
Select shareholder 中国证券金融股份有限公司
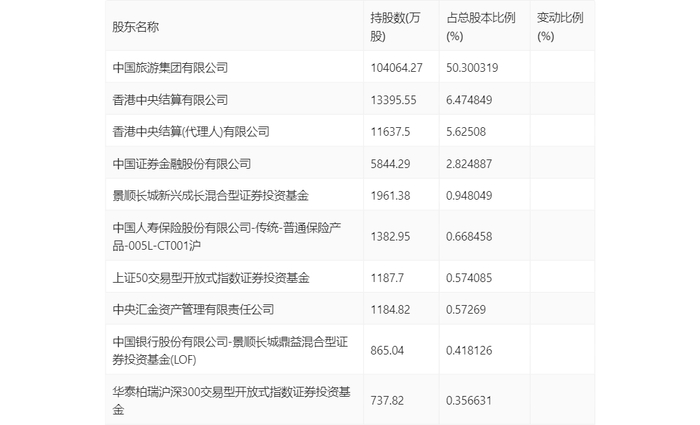(x=182, y=164)
